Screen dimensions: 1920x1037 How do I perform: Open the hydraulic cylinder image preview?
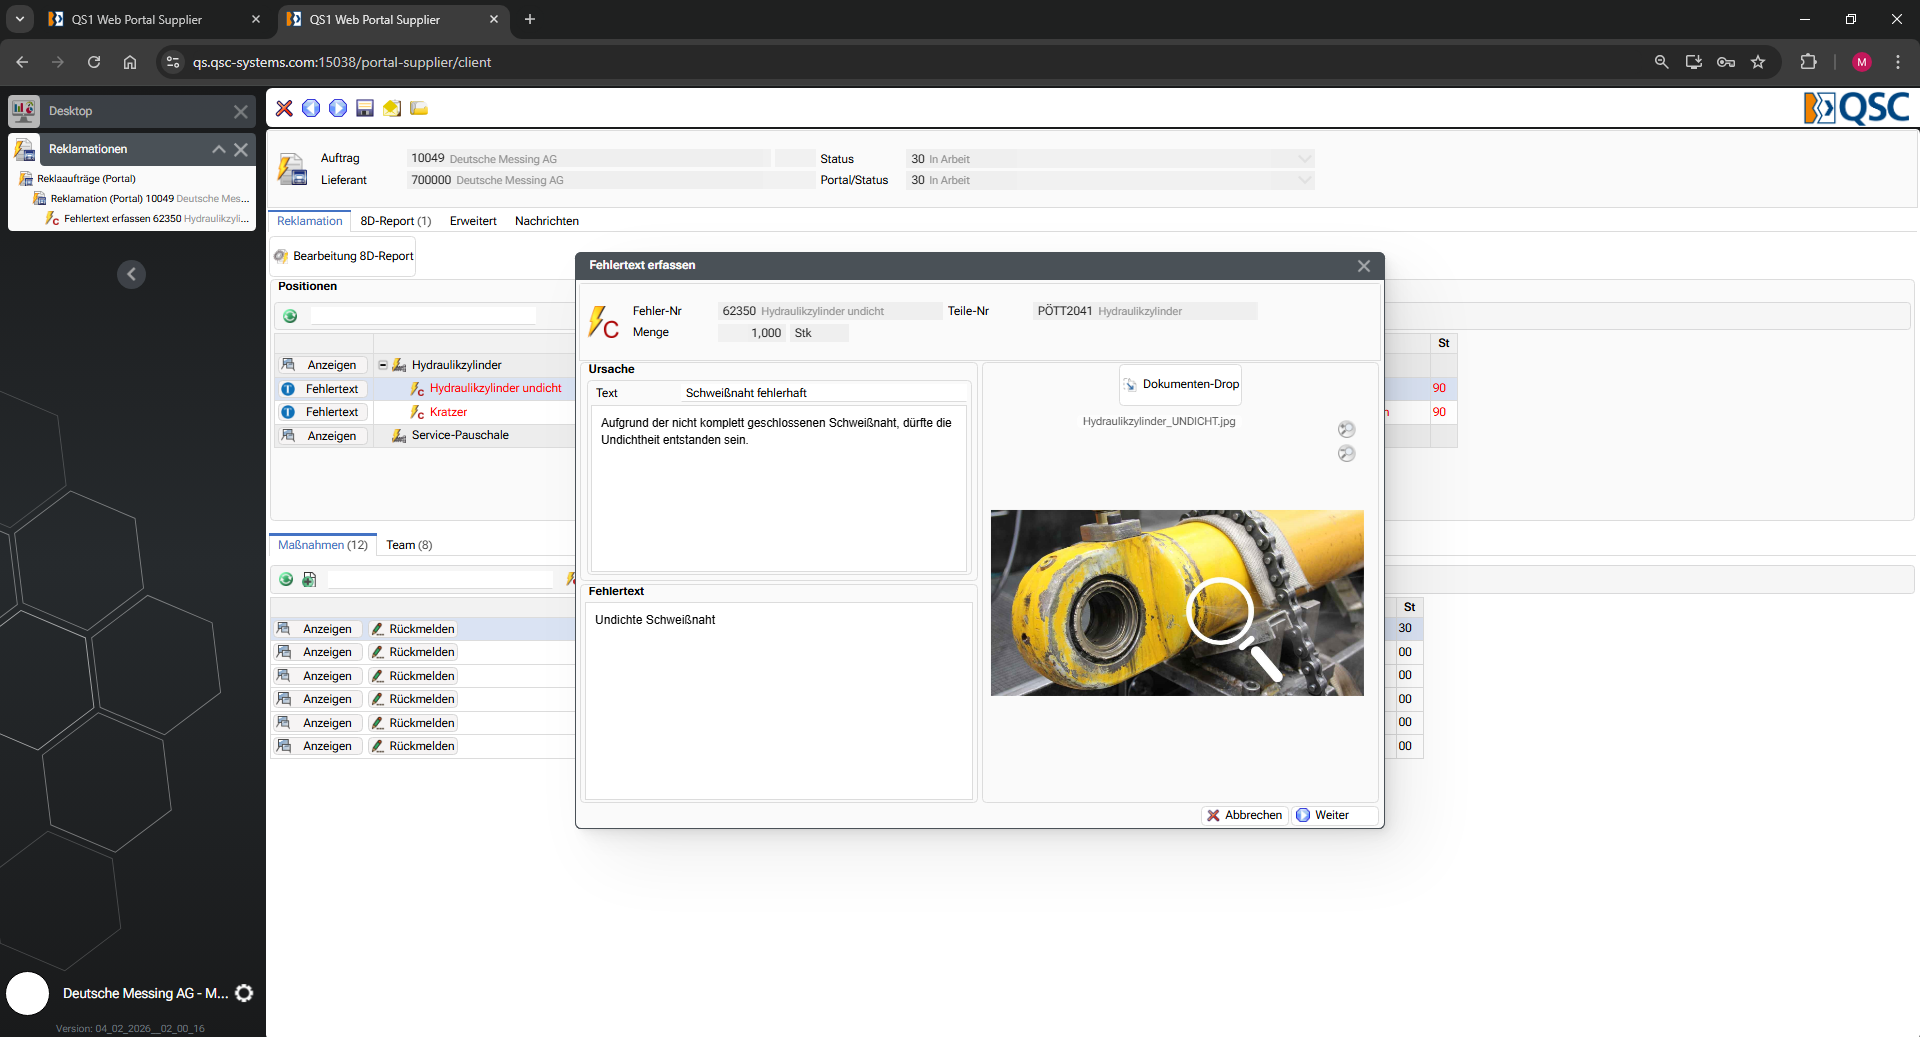(x=1177, y=603)
